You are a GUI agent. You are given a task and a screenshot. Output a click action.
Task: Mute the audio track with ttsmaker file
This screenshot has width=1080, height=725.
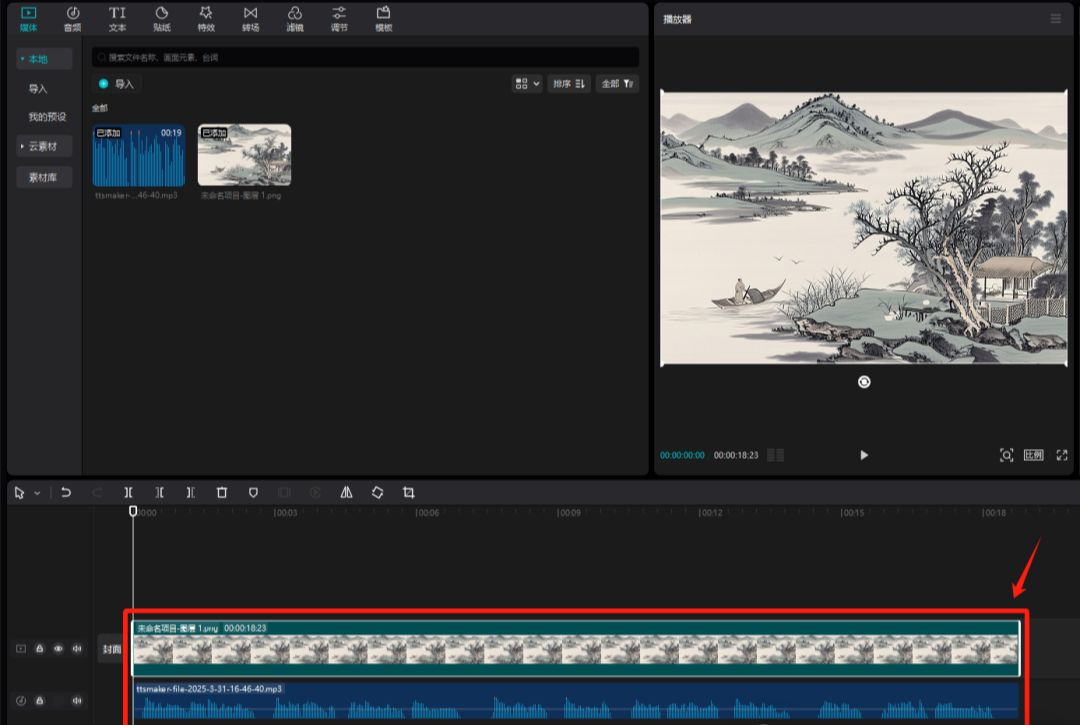tap(77, 701)
